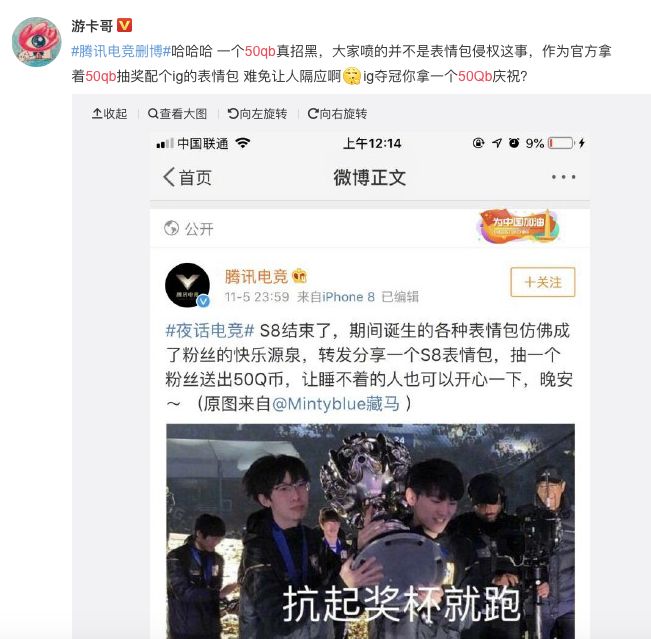The height and width of the screenshot is (639, 651).
Task: Open the #夜话电竞# hashtag
Action: tap(210, 331)
